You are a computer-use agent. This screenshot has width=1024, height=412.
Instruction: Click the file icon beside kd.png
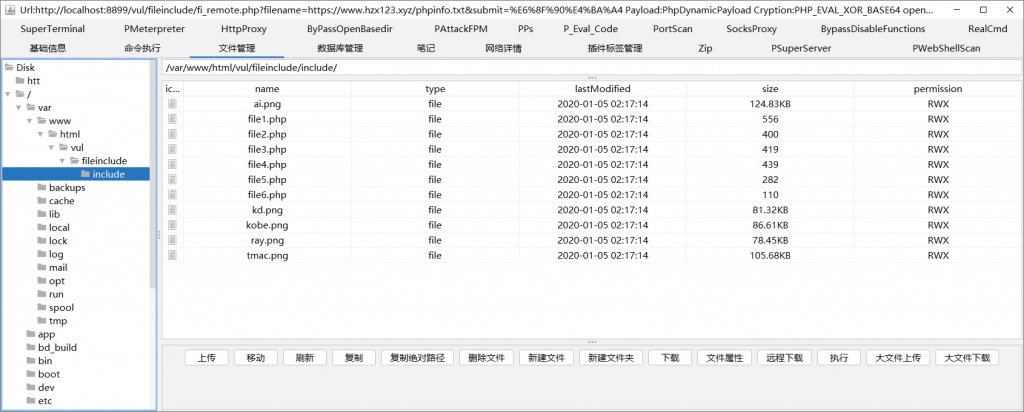[173, 210]
